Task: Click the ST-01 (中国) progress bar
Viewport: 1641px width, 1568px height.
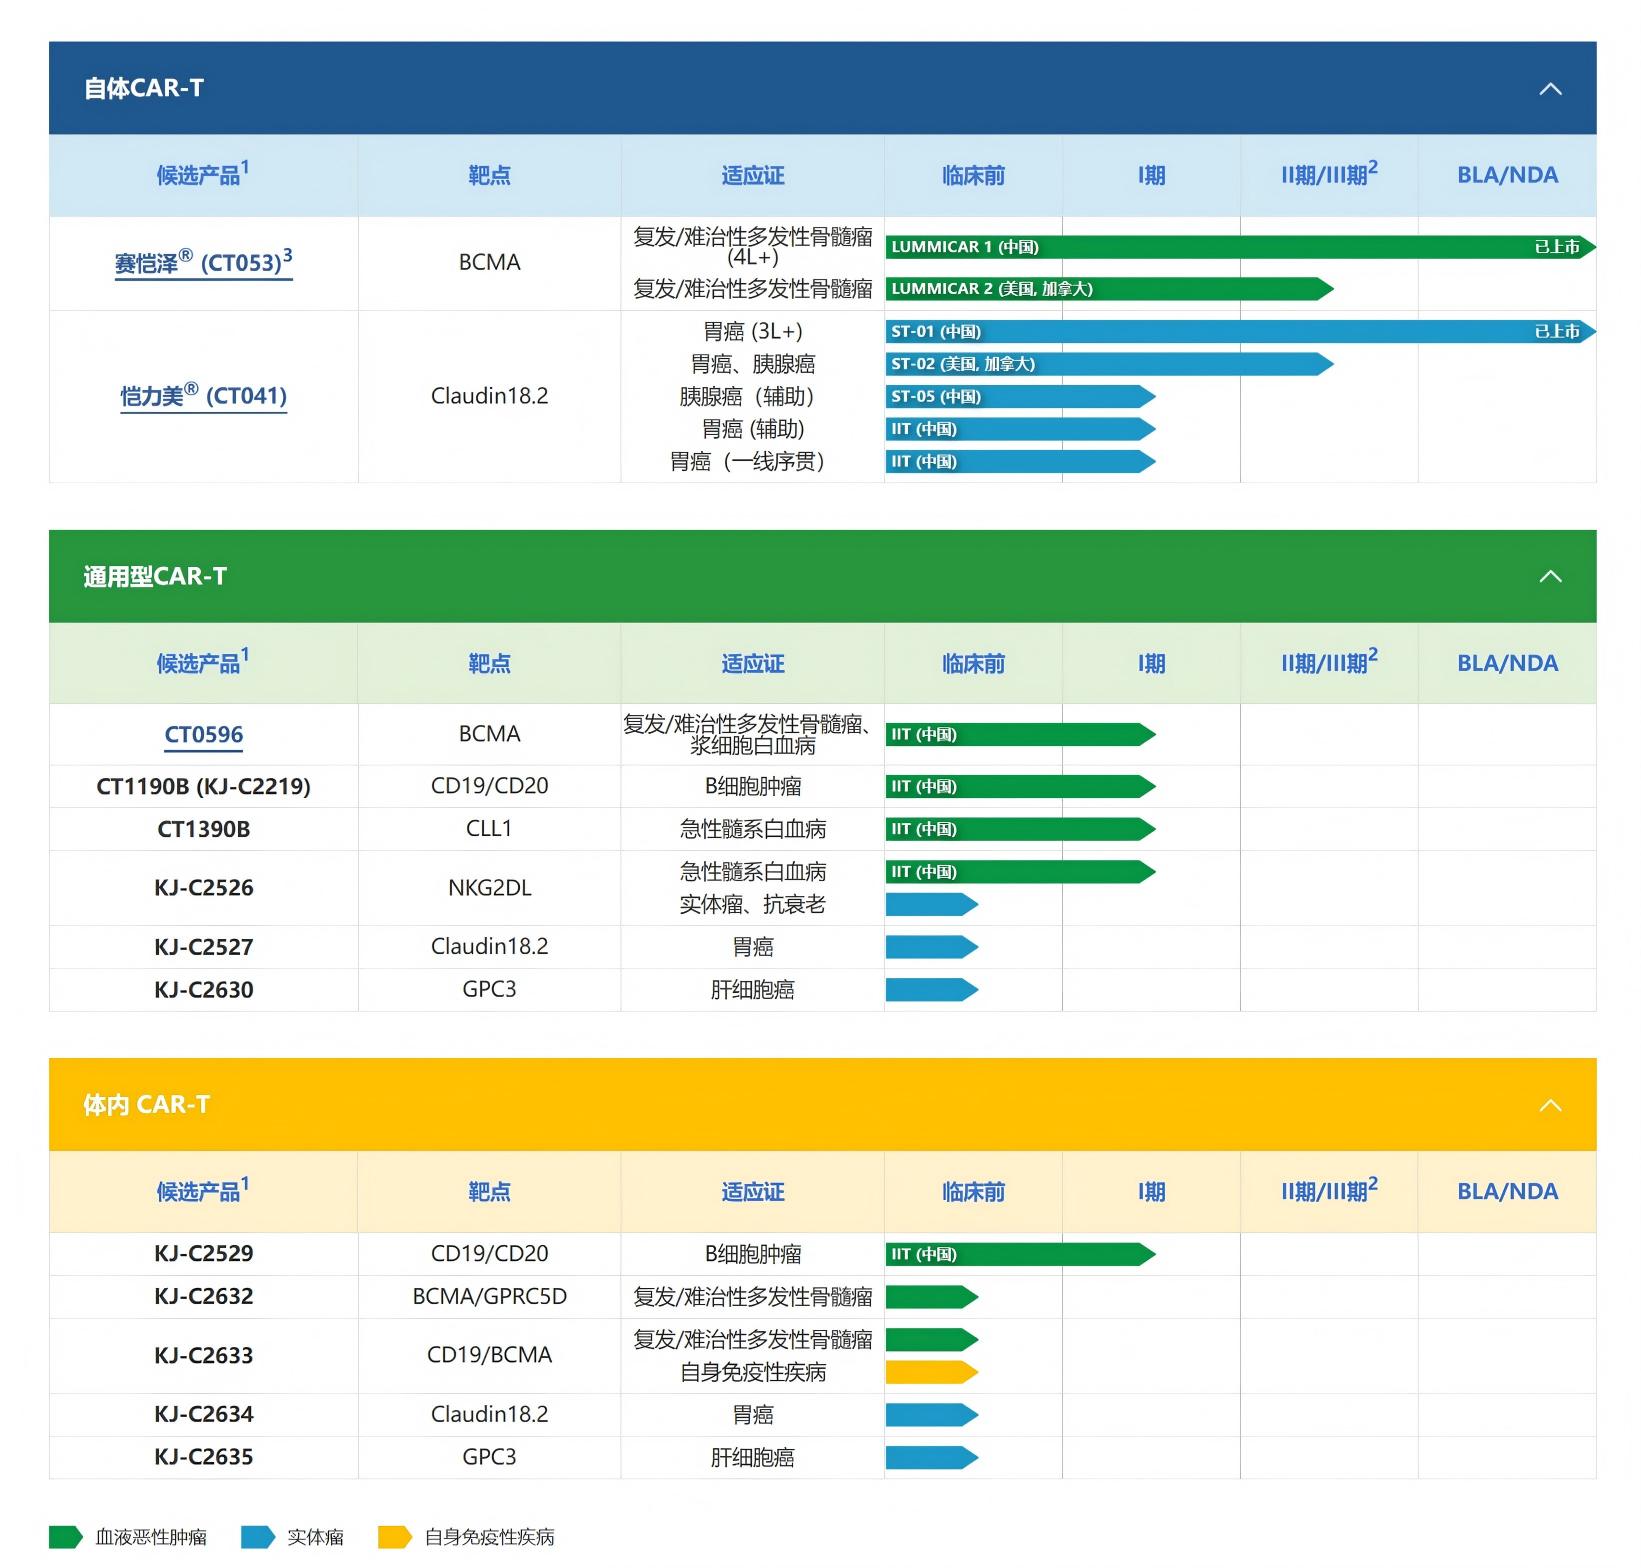Action: click(x=1241, y=332)
